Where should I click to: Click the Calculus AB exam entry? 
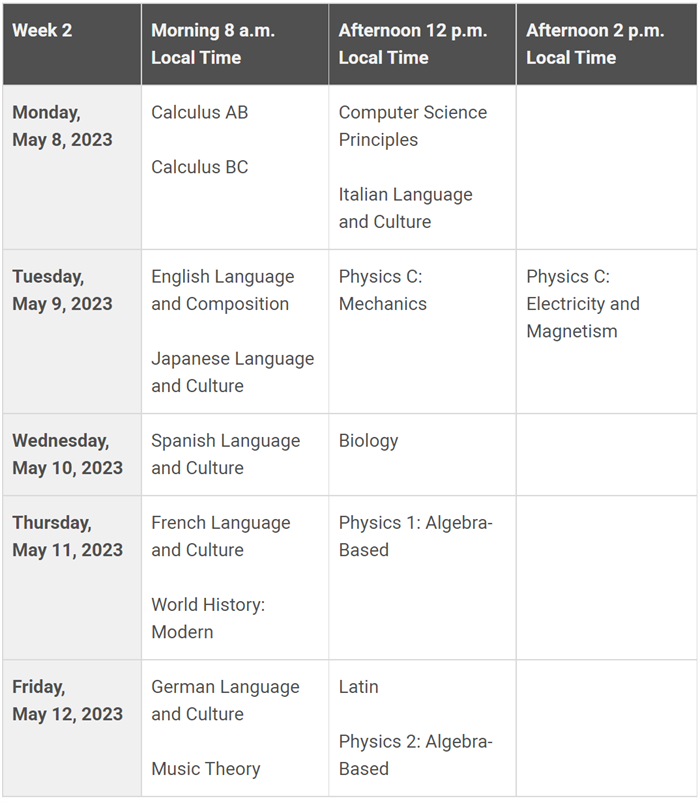tap(200, 112)
